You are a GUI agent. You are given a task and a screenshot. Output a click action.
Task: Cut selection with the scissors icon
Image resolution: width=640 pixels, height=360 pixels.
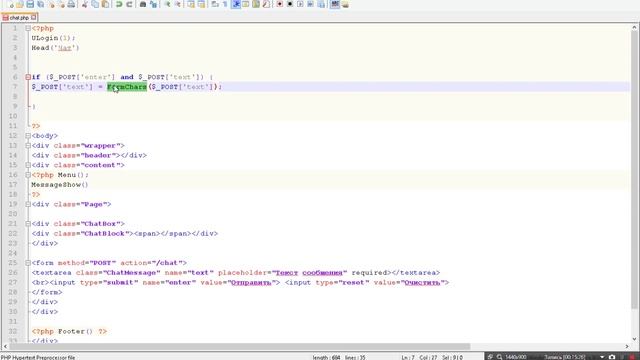(x=84, y=4)
